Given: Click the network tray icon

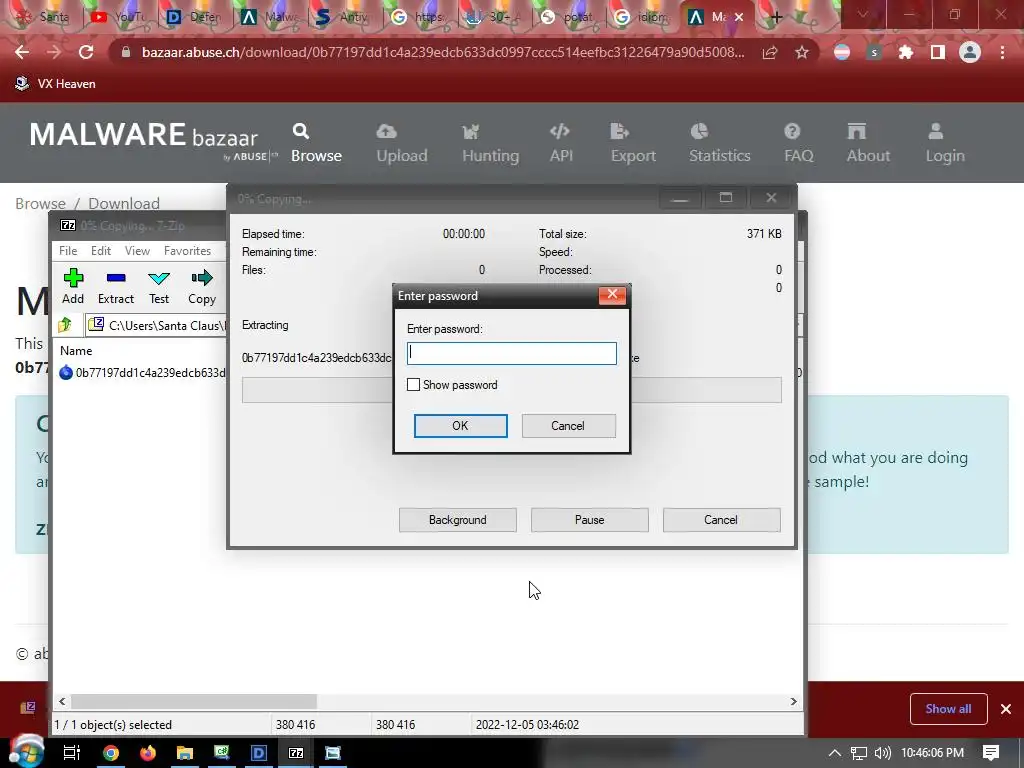Looking at the screenshot, I should click(x=859, y=753).
